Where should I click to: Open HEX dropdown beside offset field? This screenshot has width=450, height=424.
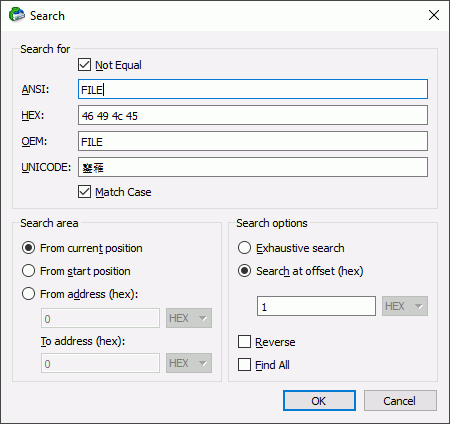(405, 306)
